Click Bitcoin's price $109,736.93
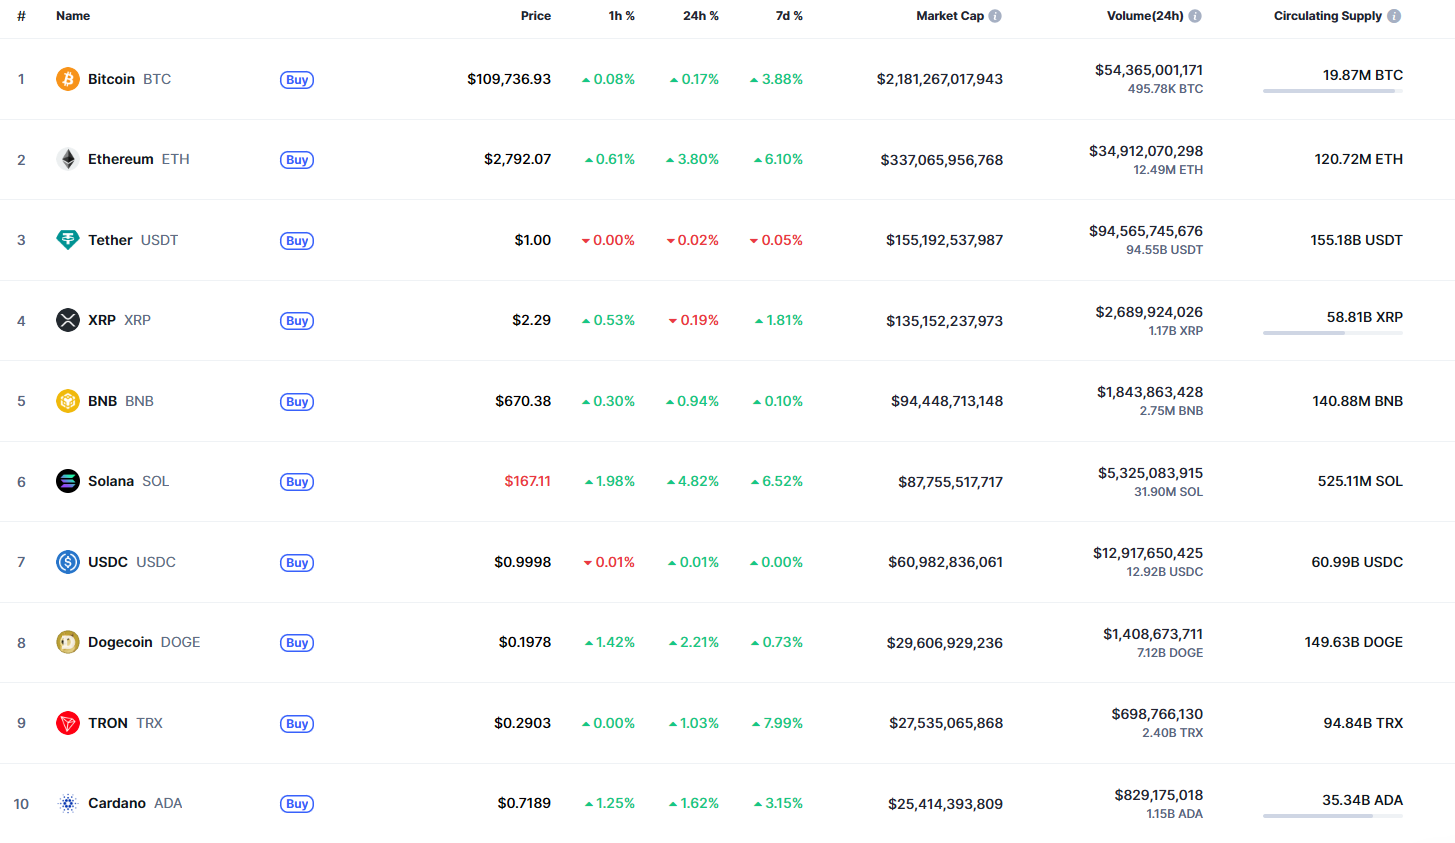Screen dimensions: 1455x843 click(x=509, y=79)
